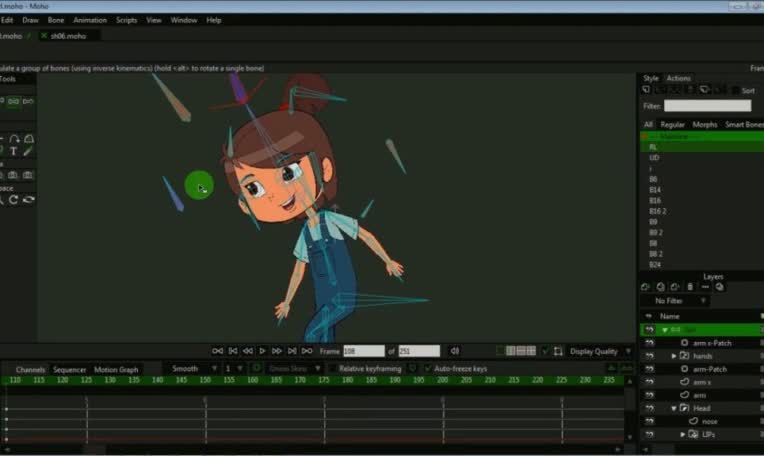Screen dimensions: 764x456
Task: Switch to the Channels timeline tab
Action: pyautogui.click(x=30, y=370)
